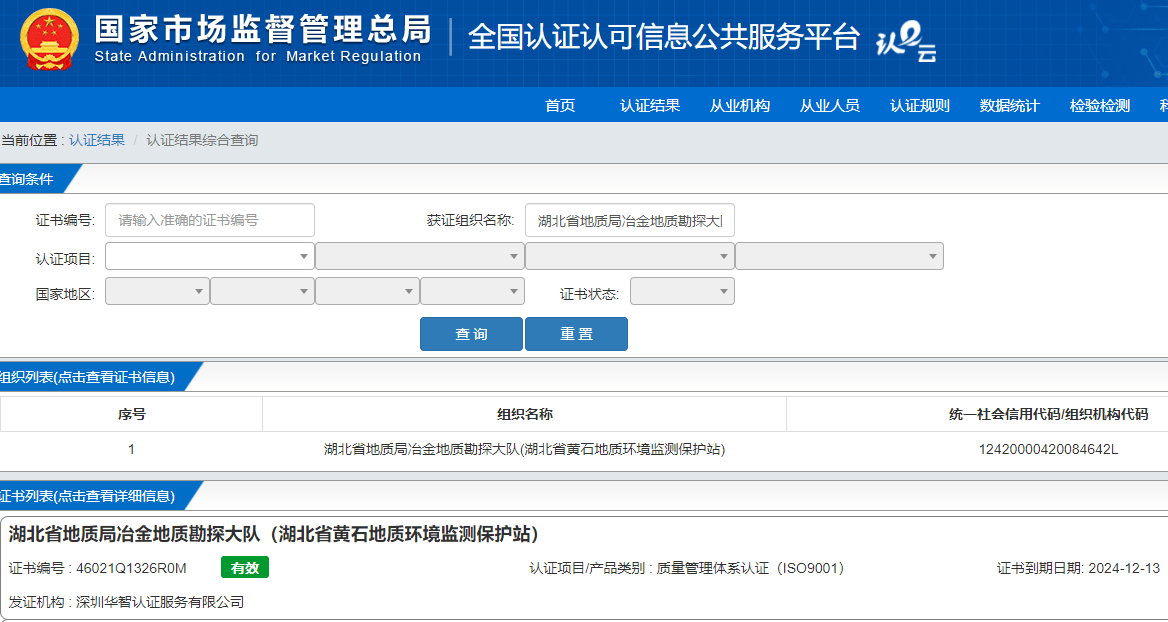Click expiry date 2024-12-13
This screenshot has height=622, width=1168.
tap(1124, 568)
